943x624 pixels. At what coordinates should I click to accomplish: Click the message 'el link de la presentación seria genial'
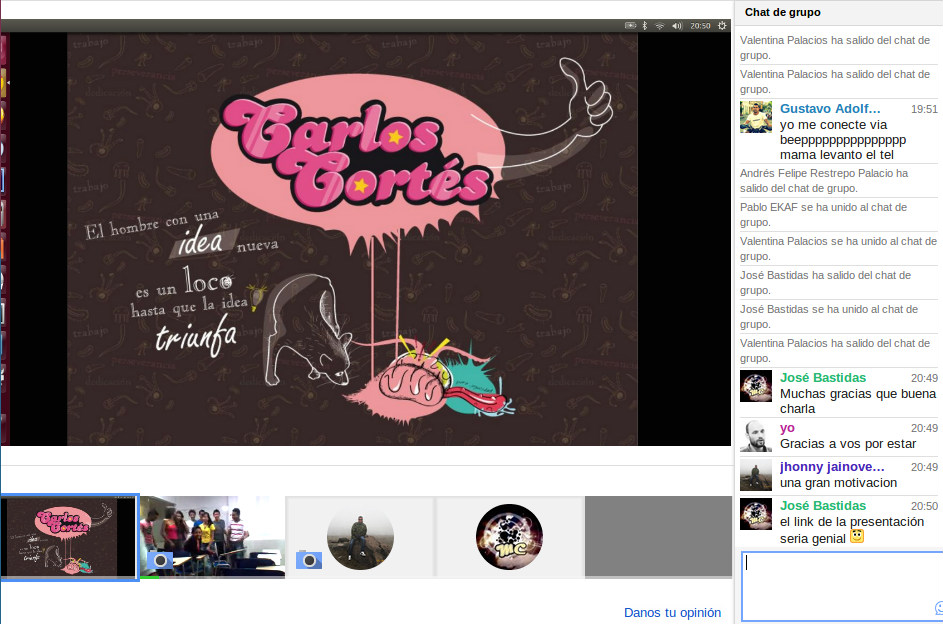pos(852,530)
